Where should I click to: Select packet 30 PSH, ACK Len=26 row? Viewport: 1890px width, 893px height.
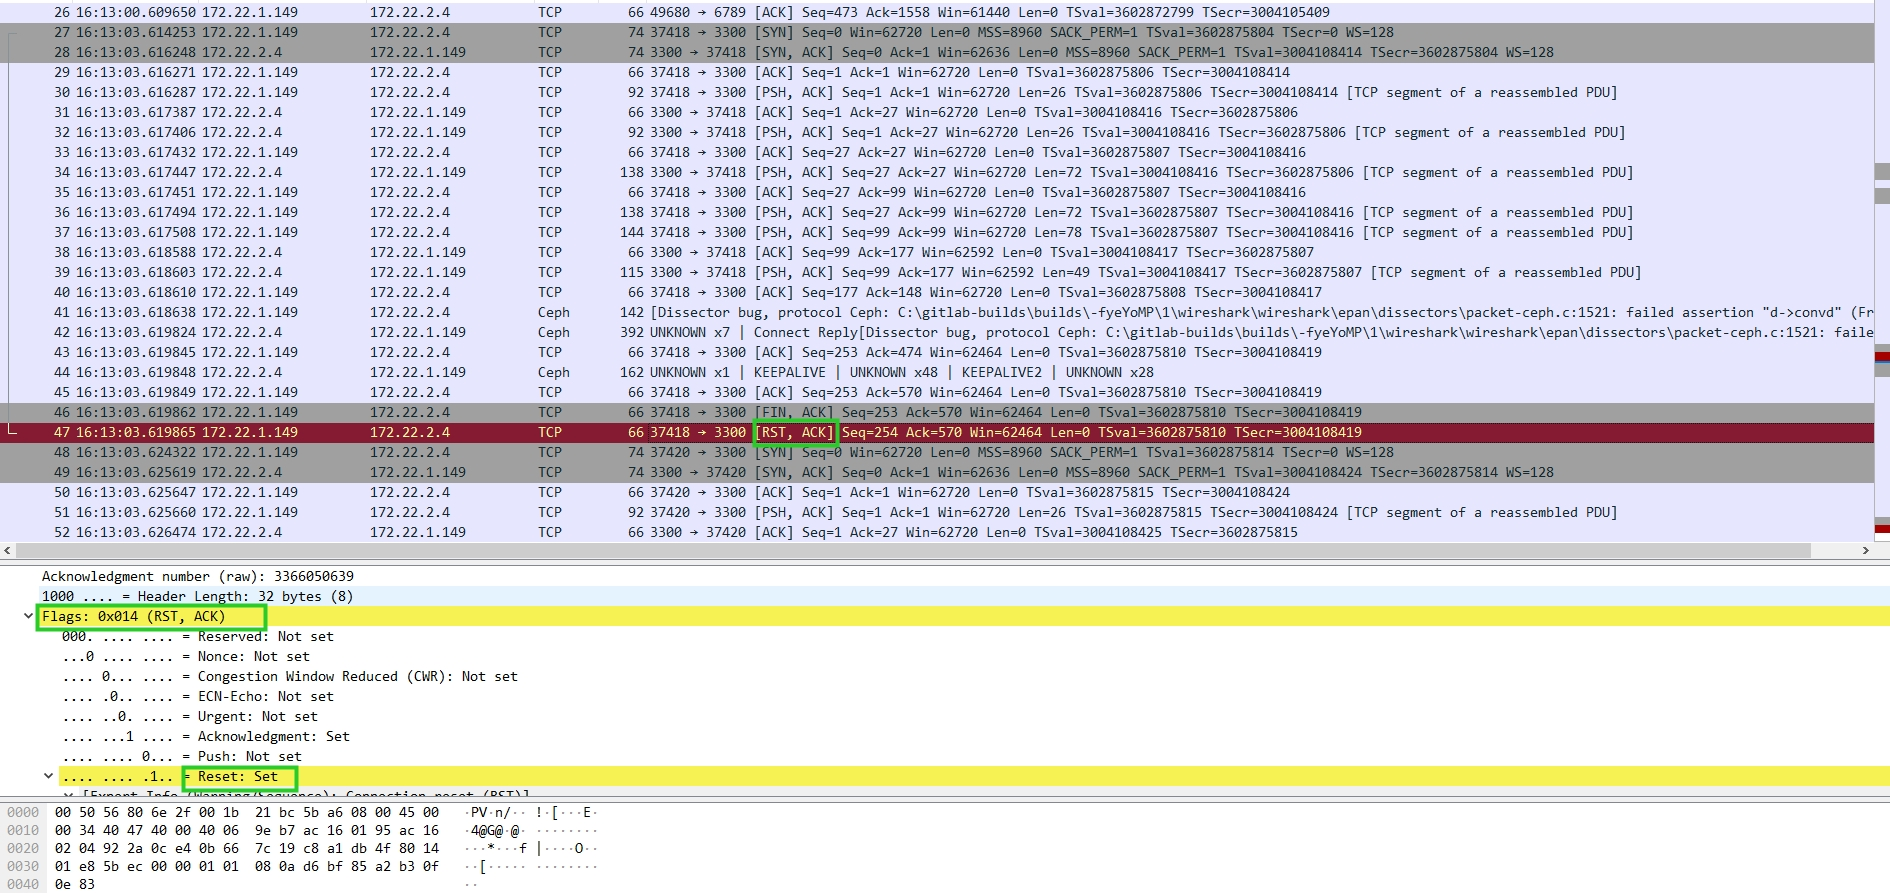point(937,92)
